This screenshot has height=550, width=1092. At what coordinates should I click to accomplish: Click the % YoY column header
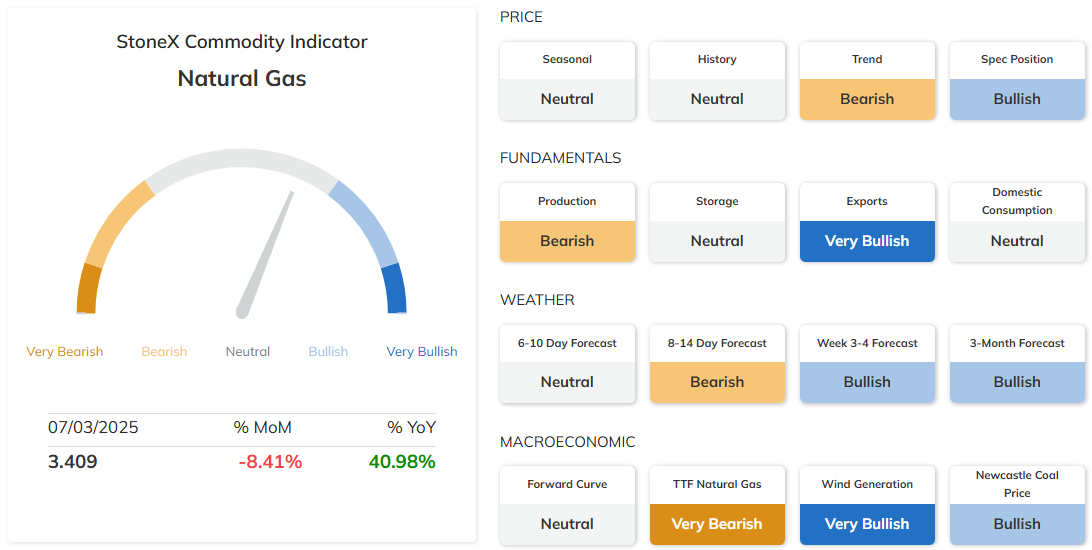click(x=412, y=427)
